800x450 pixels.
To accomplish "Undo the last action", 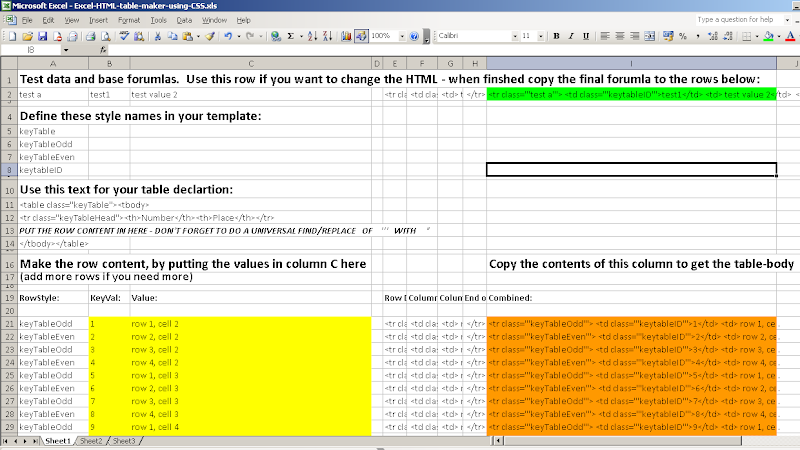I will pos(228,36).
